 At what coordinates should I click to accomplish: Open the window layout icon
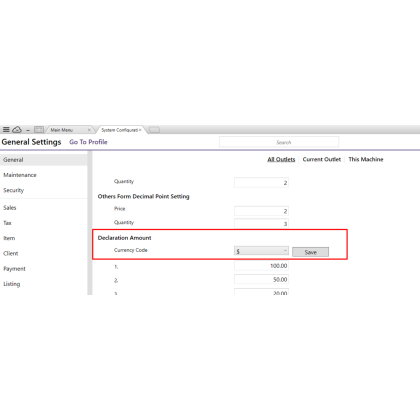click(x=39, y=129)
